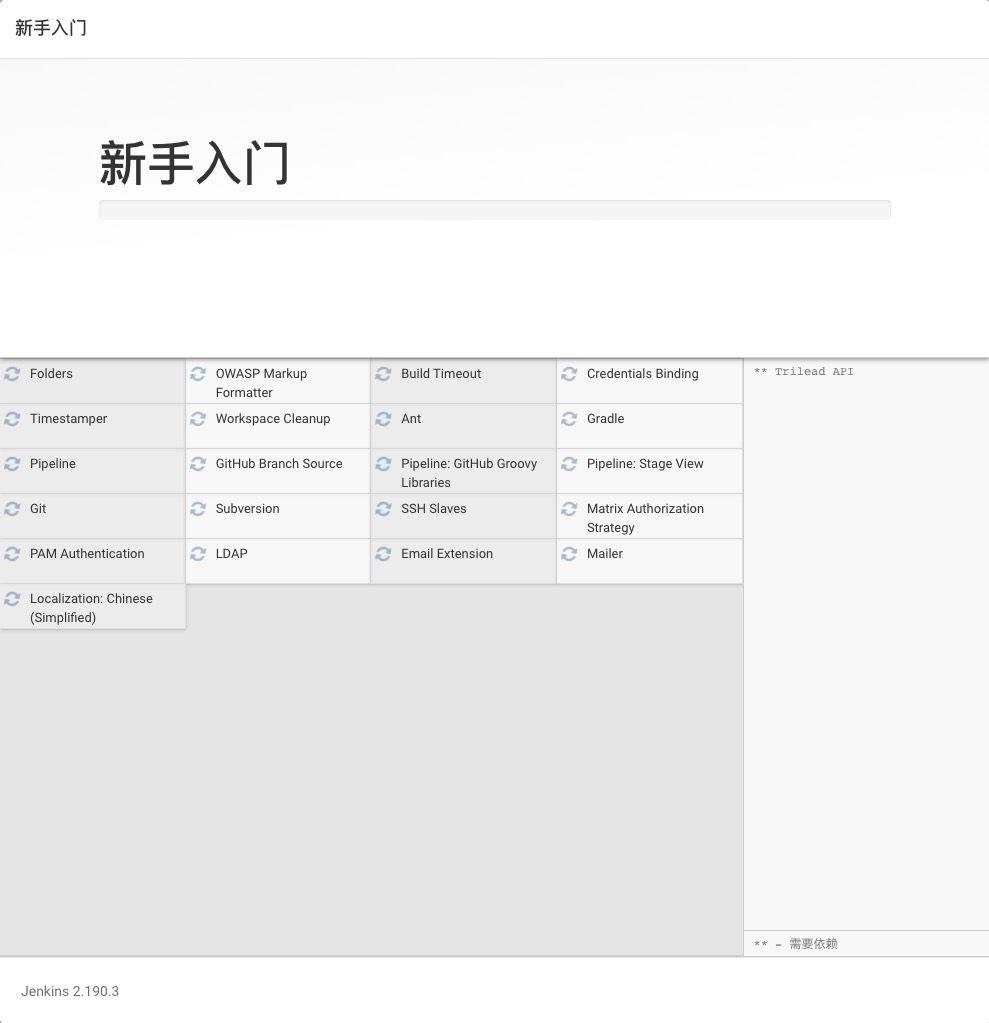
Task: Click the Localization: Chinese (Simplified) label
Action: click(91, 608)
